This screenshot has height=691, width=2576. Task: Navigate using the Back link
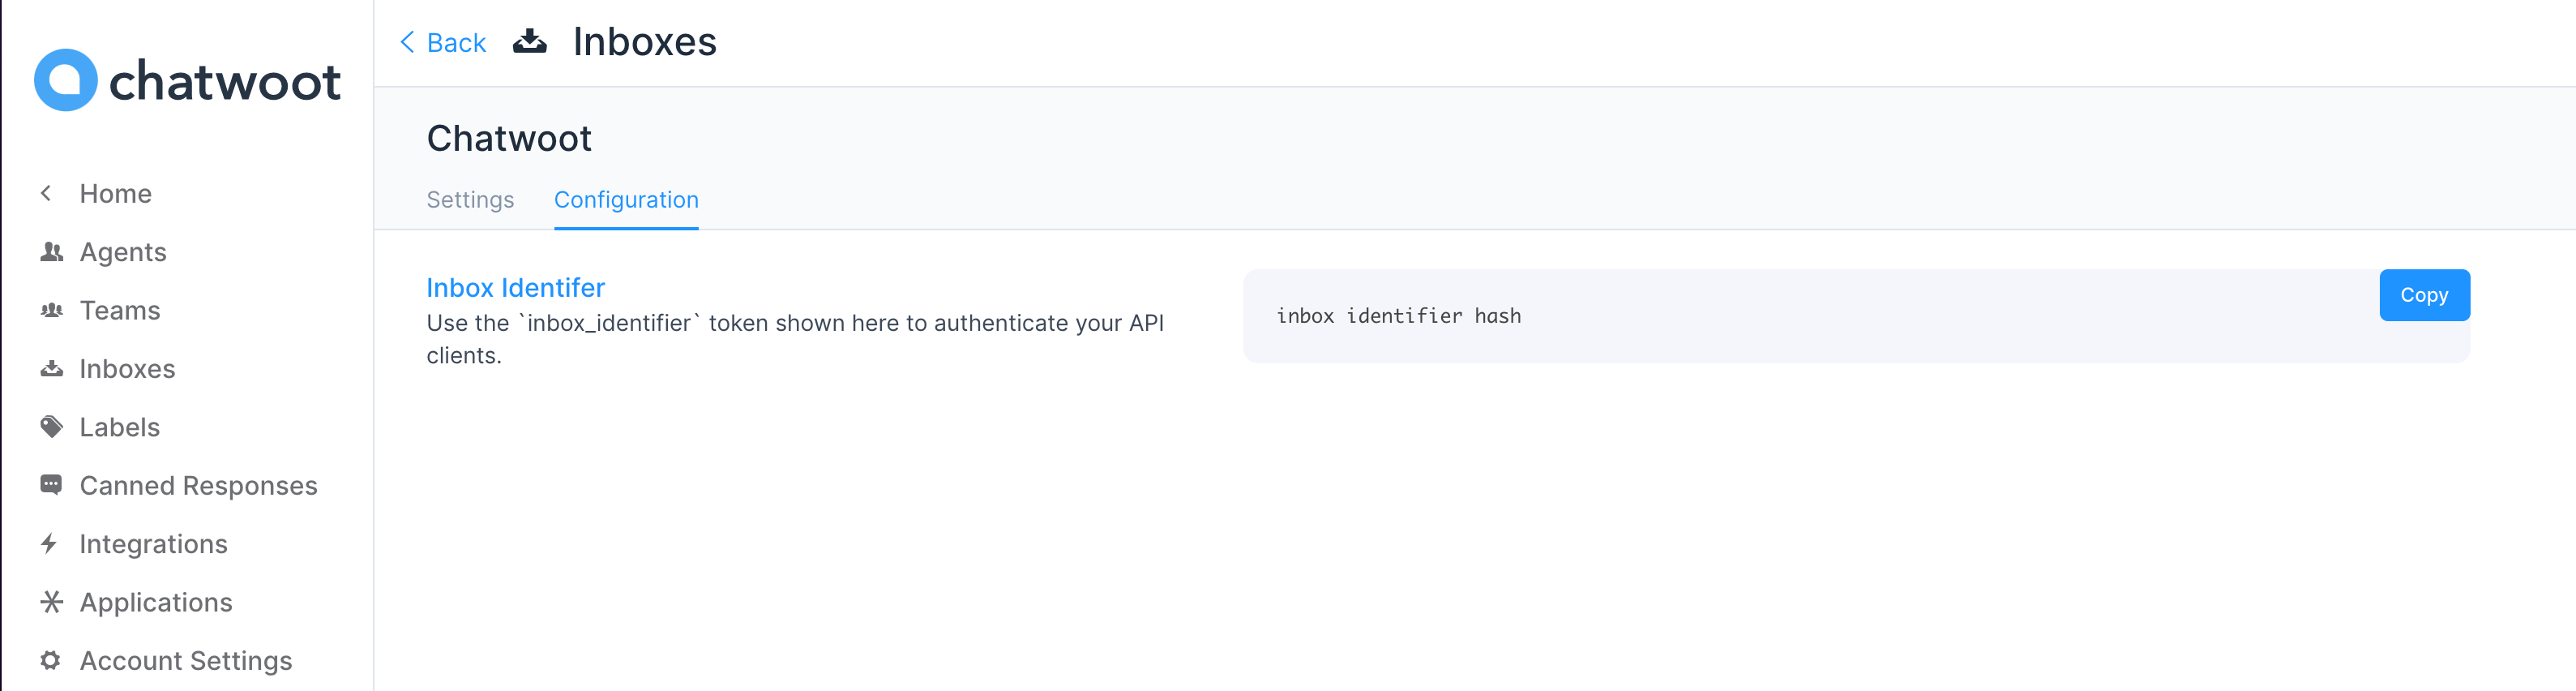coord(457,42)
